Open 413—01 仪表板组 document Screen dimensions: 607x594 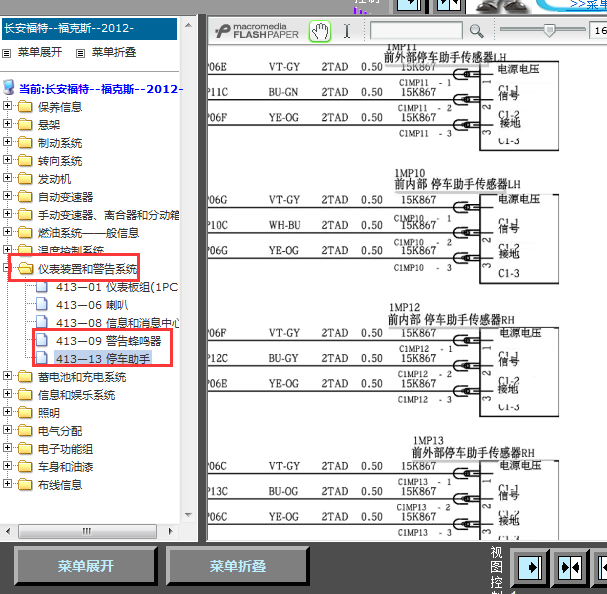pos(117,287)
